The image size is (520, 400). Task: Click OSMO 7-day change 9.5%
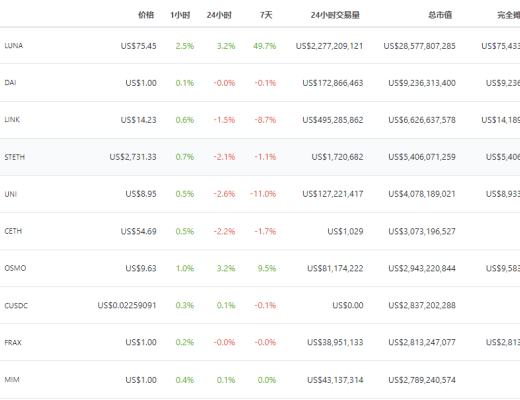[x=267, y=268]
